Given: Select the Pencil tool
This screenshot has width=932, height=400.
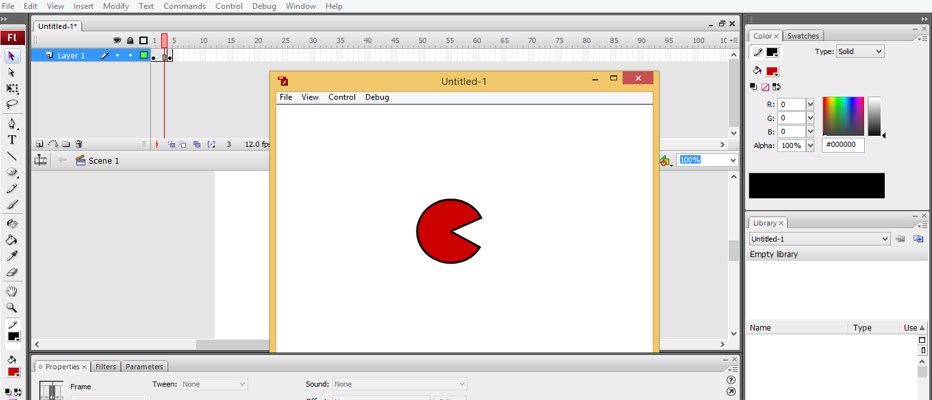Looking at the screenshot, I should tap(11, 188).
